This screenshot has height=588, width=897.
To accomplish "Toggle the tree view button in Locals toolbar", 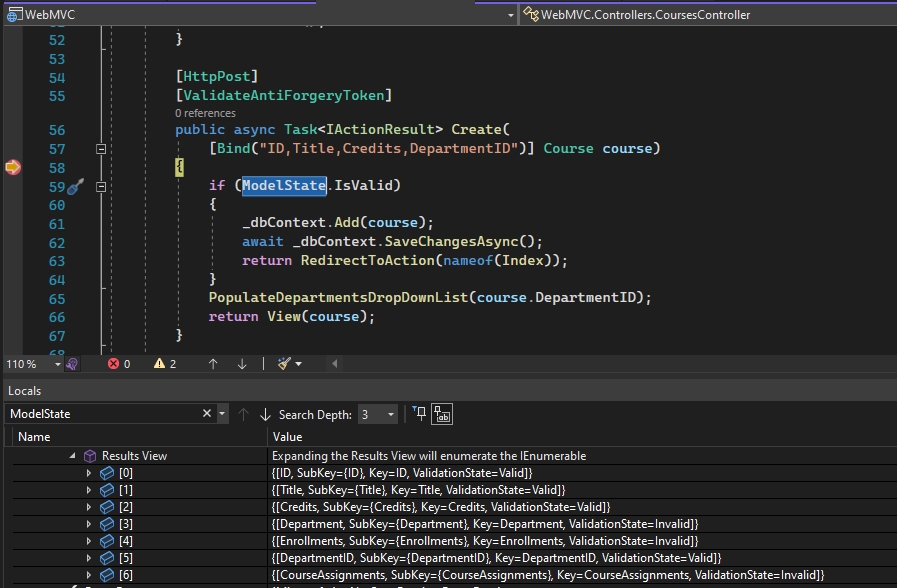I will [442, 414].
